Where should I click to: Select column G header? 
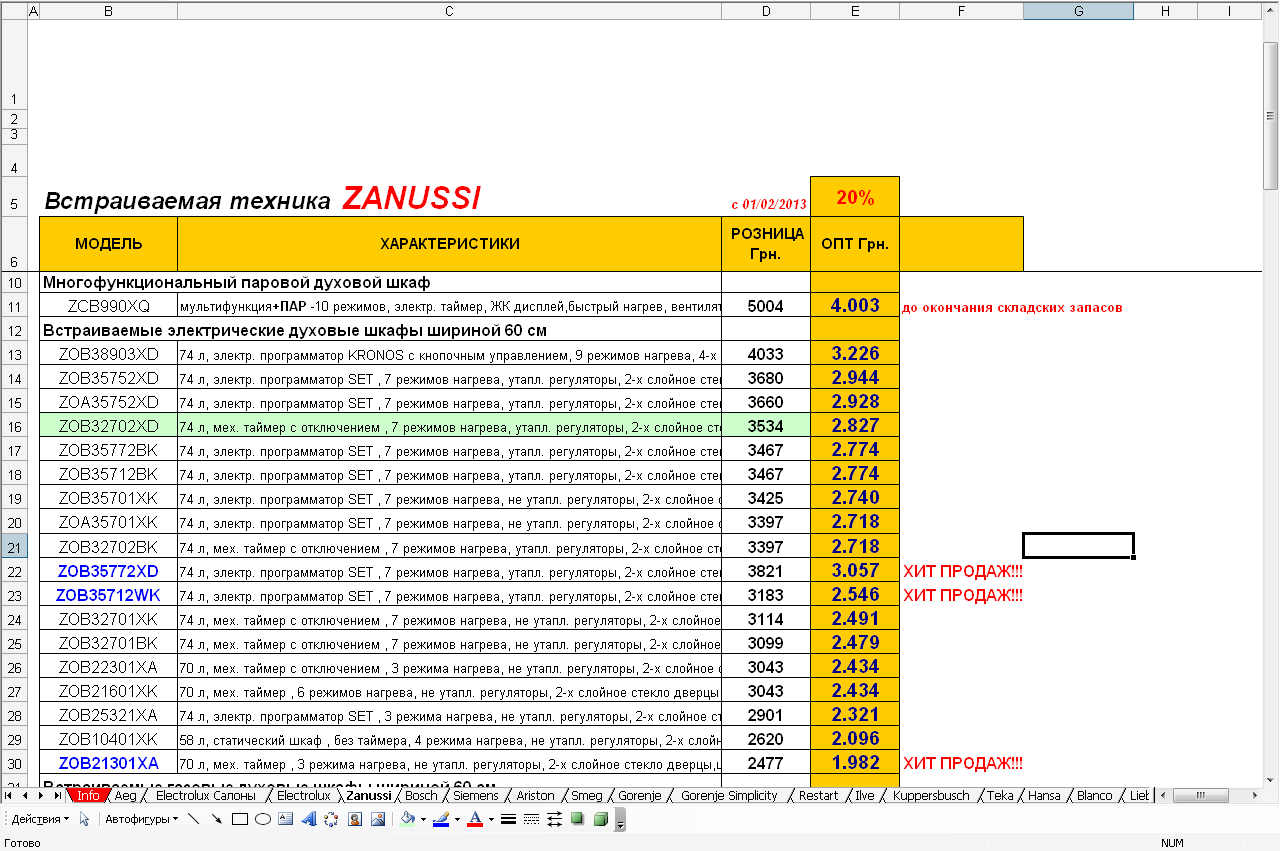(x=1078, y=11)
